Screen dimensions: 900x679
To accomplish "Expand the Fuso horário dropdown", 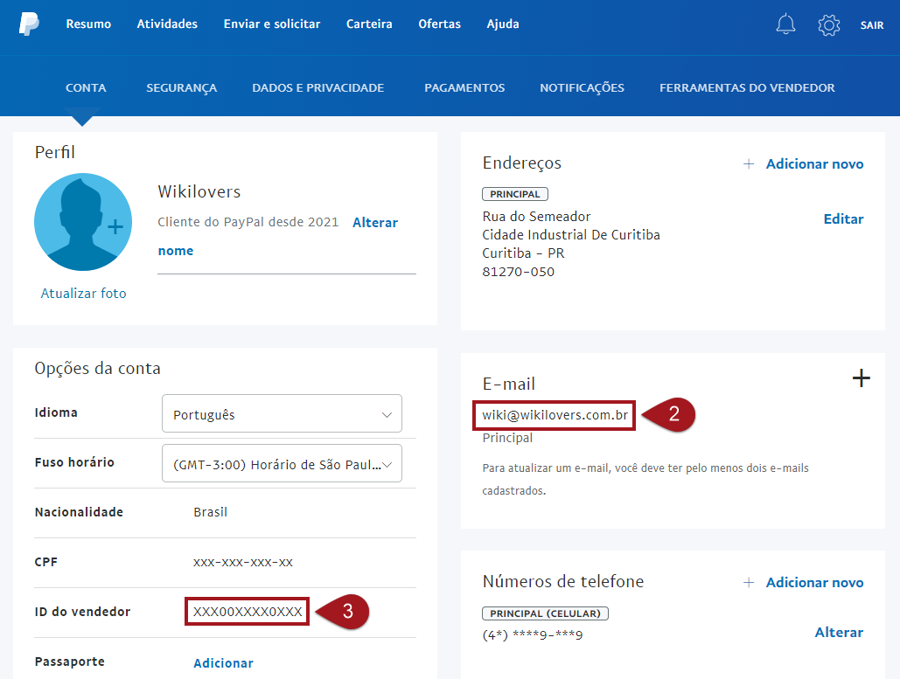I will 281,464.
